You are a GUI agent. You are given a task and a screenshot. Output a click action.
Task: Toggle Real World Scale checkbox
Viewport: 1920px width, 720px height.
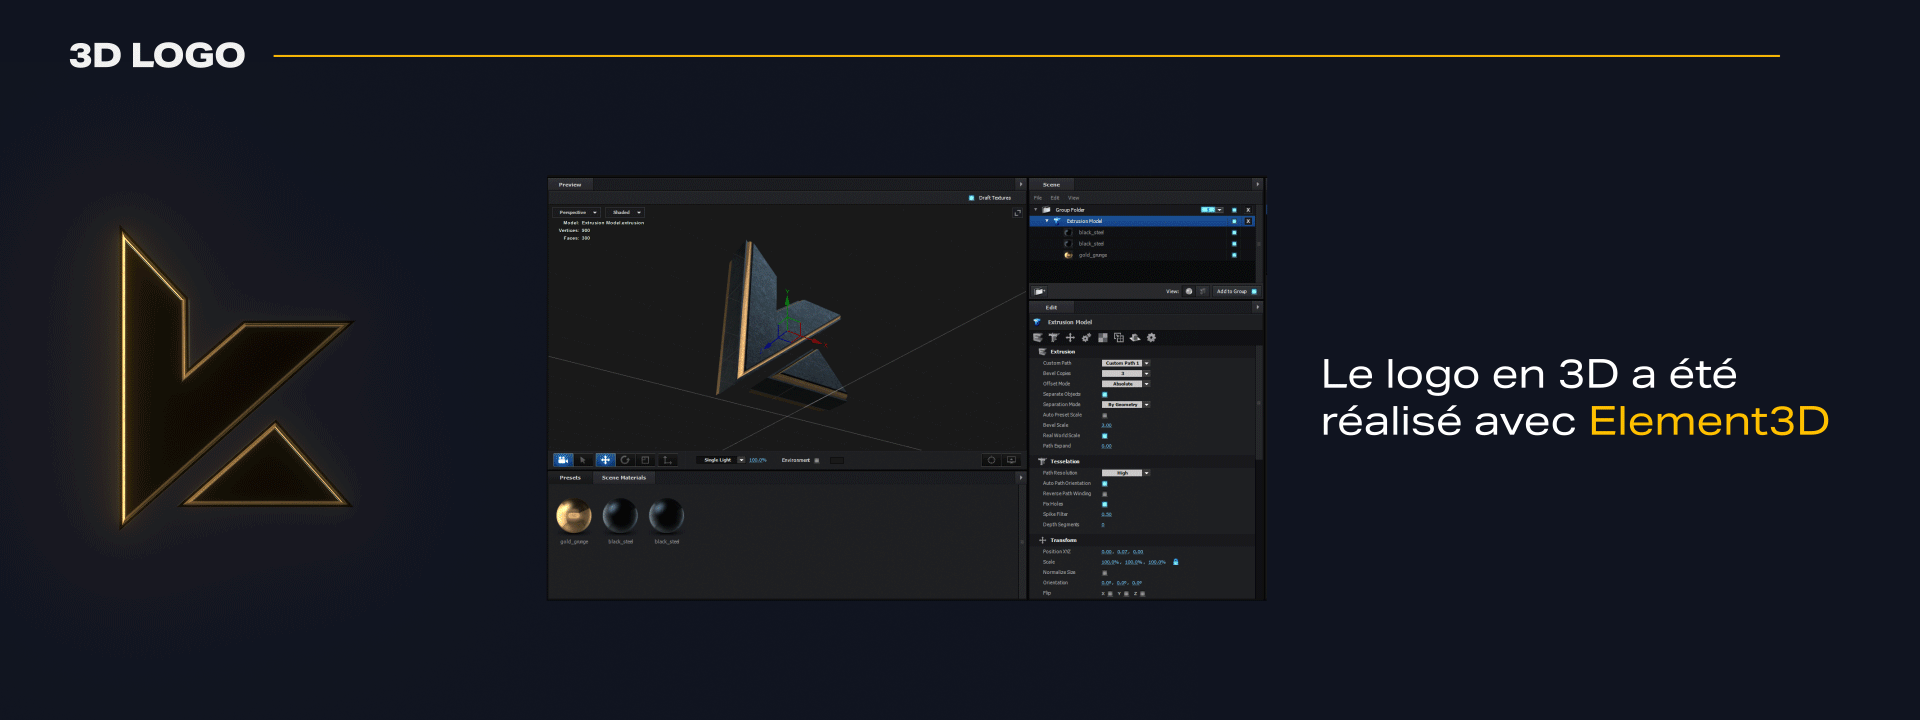click(x=1104, y=436)
